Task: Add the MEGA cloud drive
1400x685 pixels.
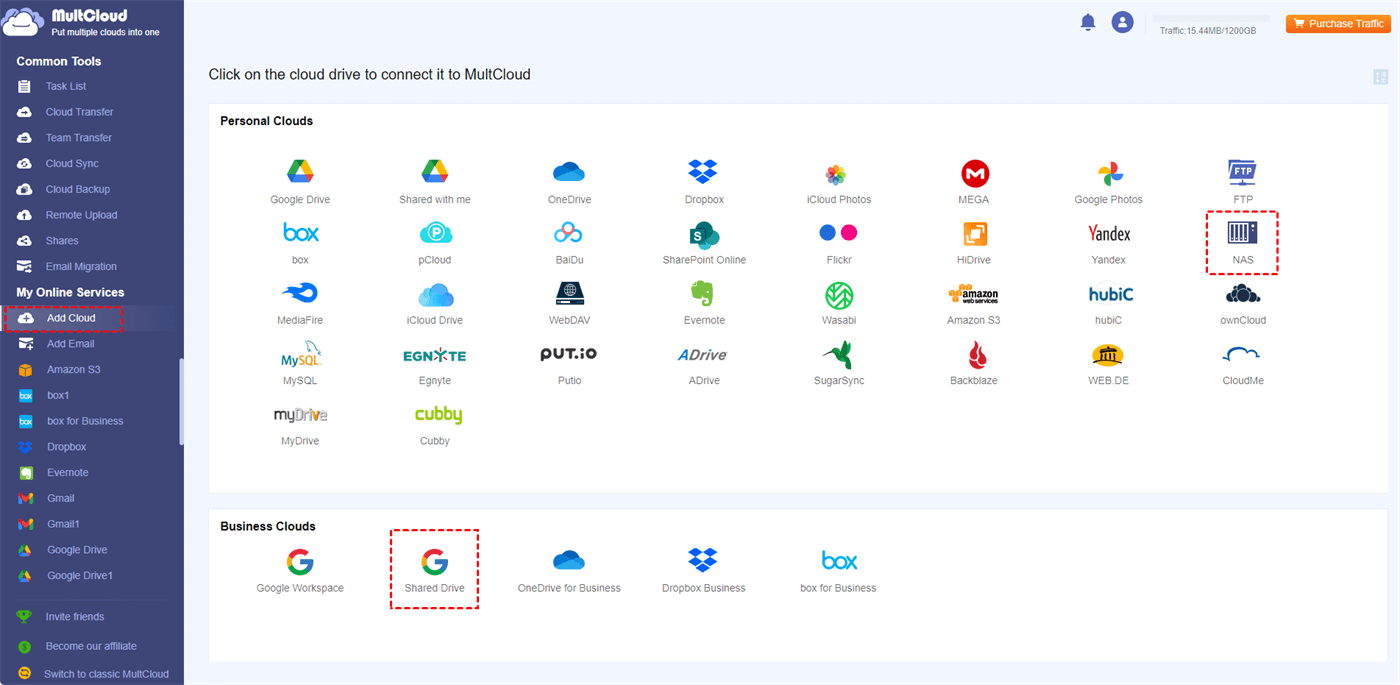Action: click(x=975, y=173)
